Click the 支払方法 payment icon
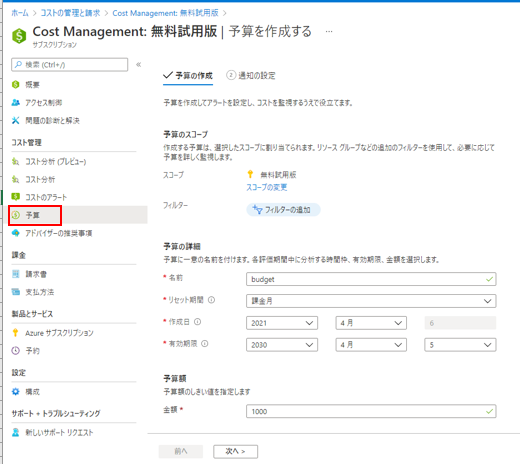Viewport: 520px width, 464px height. tap(16, 292)
